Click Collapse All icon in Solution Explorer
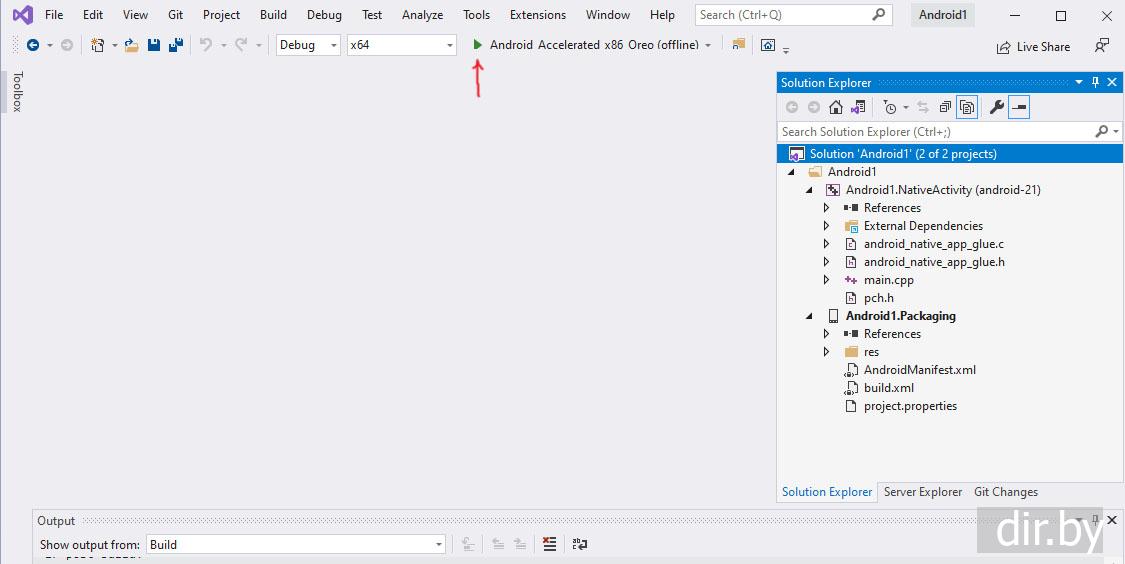1125x564 pixels. tap(945, 108)
